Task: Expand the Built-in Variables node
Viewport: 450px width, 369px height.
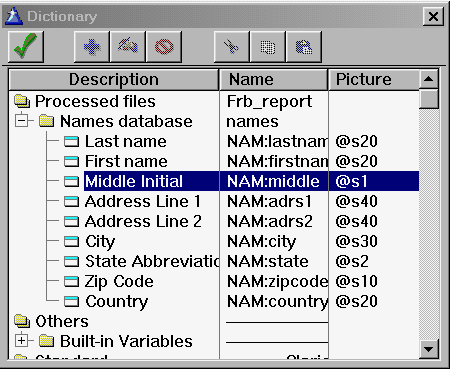Action: pos(22,341)
